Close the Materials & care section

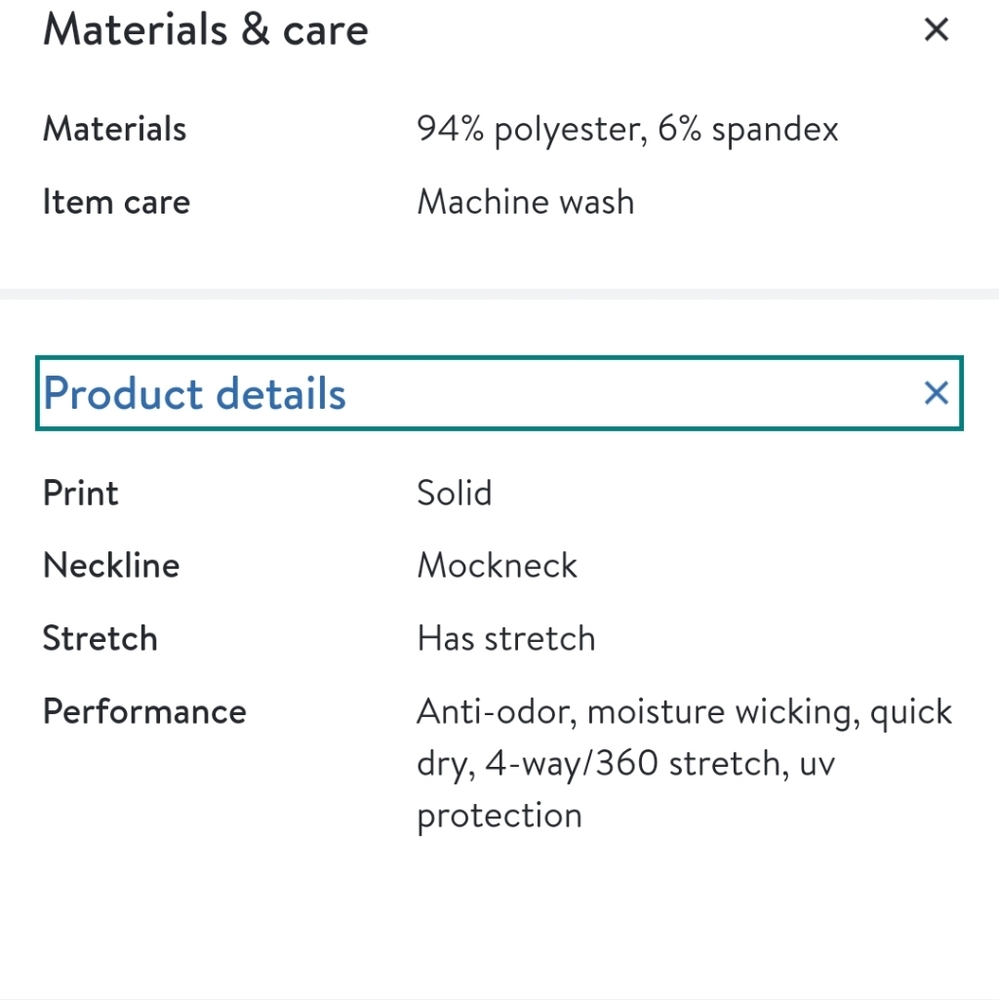[x=935, y=30]
